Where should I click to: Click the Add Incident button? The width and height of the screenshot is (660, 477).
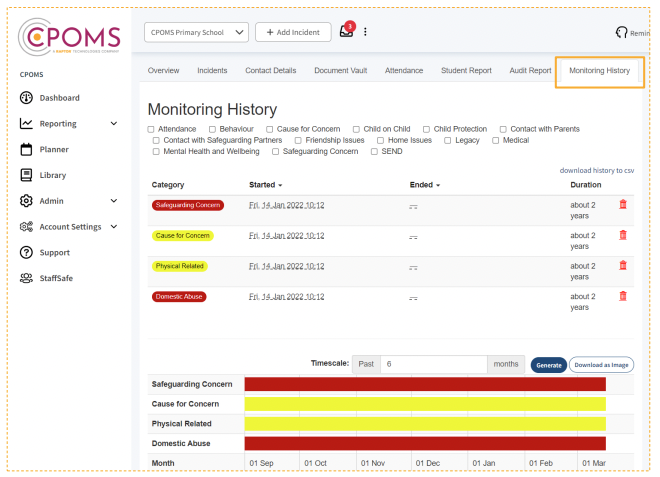tap(293, 32)
